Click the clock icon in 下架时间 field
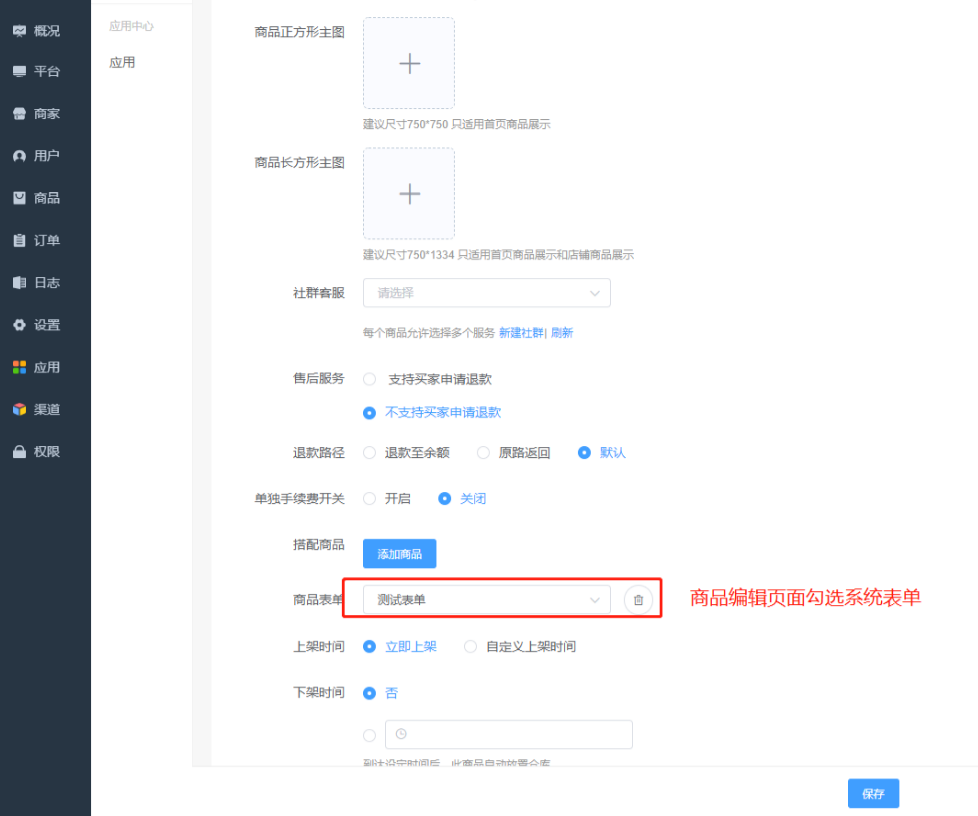Viewport: 978px width, 816px height. tap(401, 734)
